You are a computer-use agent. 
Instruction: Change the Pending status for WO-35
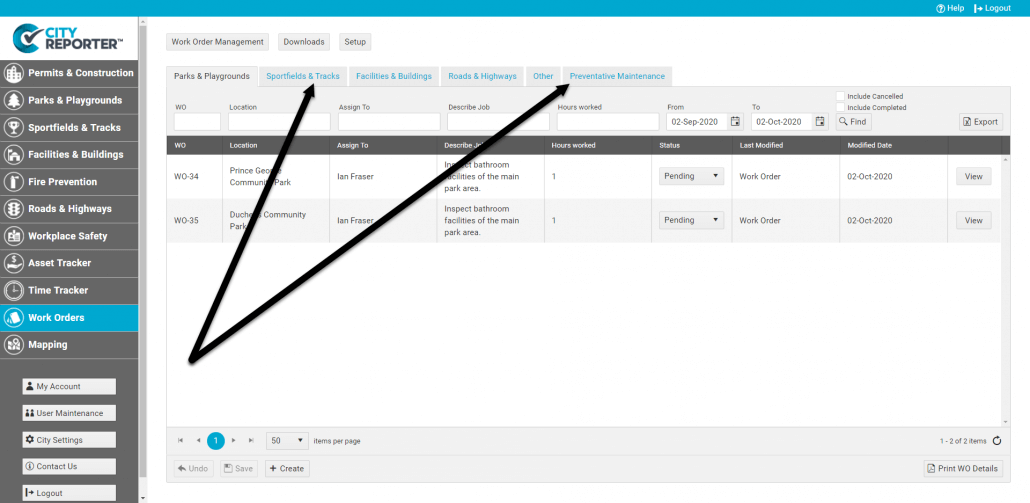(x=691, y=220)
